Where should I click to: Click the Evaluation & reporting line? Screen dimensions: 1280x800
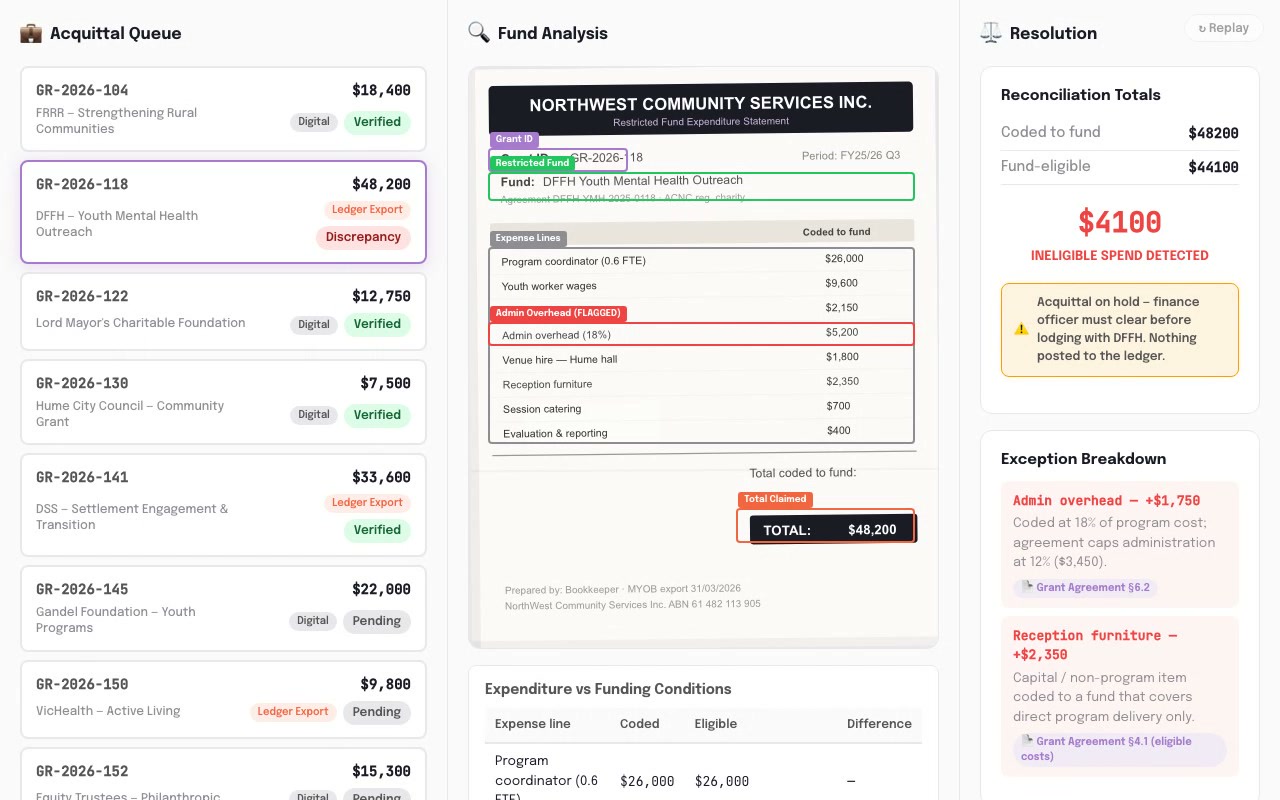[701, 432]
